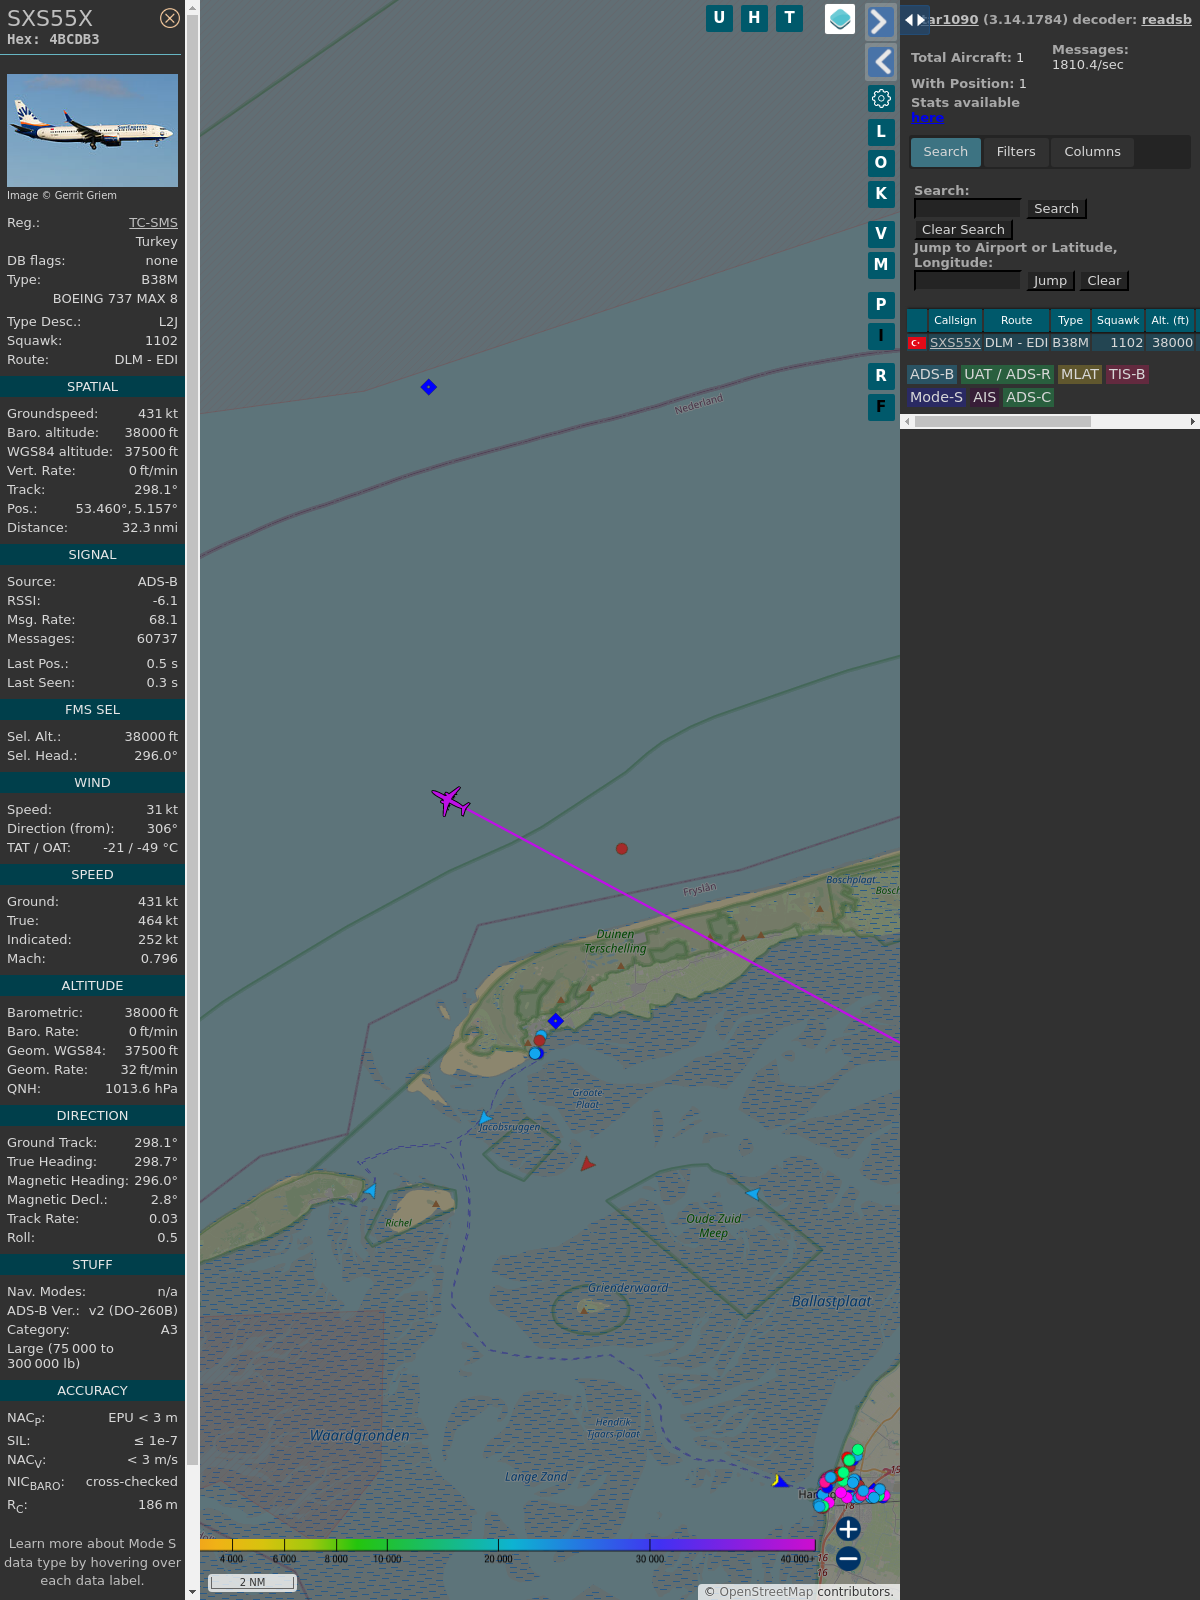Open settings gear icon on map
This screenshot has height=1600, width=1200.
[881, 98]
